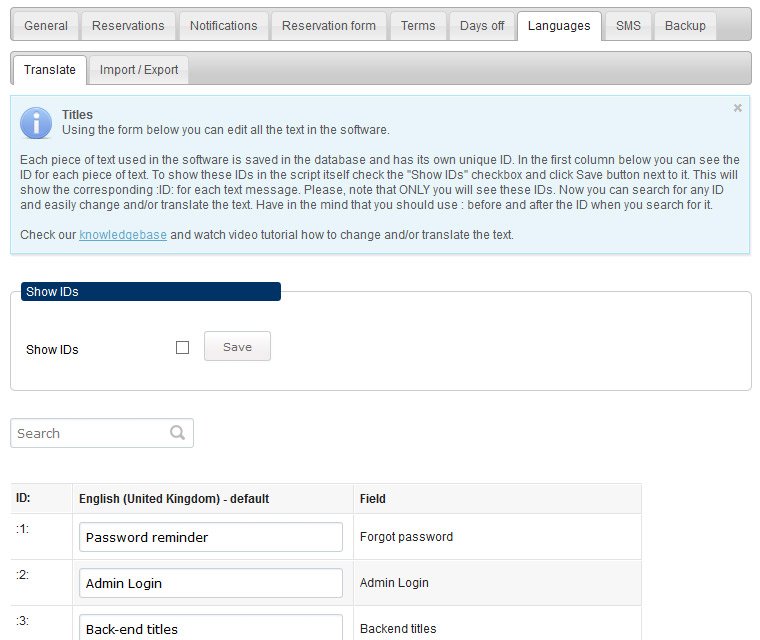Click the Save button beside Show IDs
Viewport: 760px width, 640px height.
click(237, 346)
